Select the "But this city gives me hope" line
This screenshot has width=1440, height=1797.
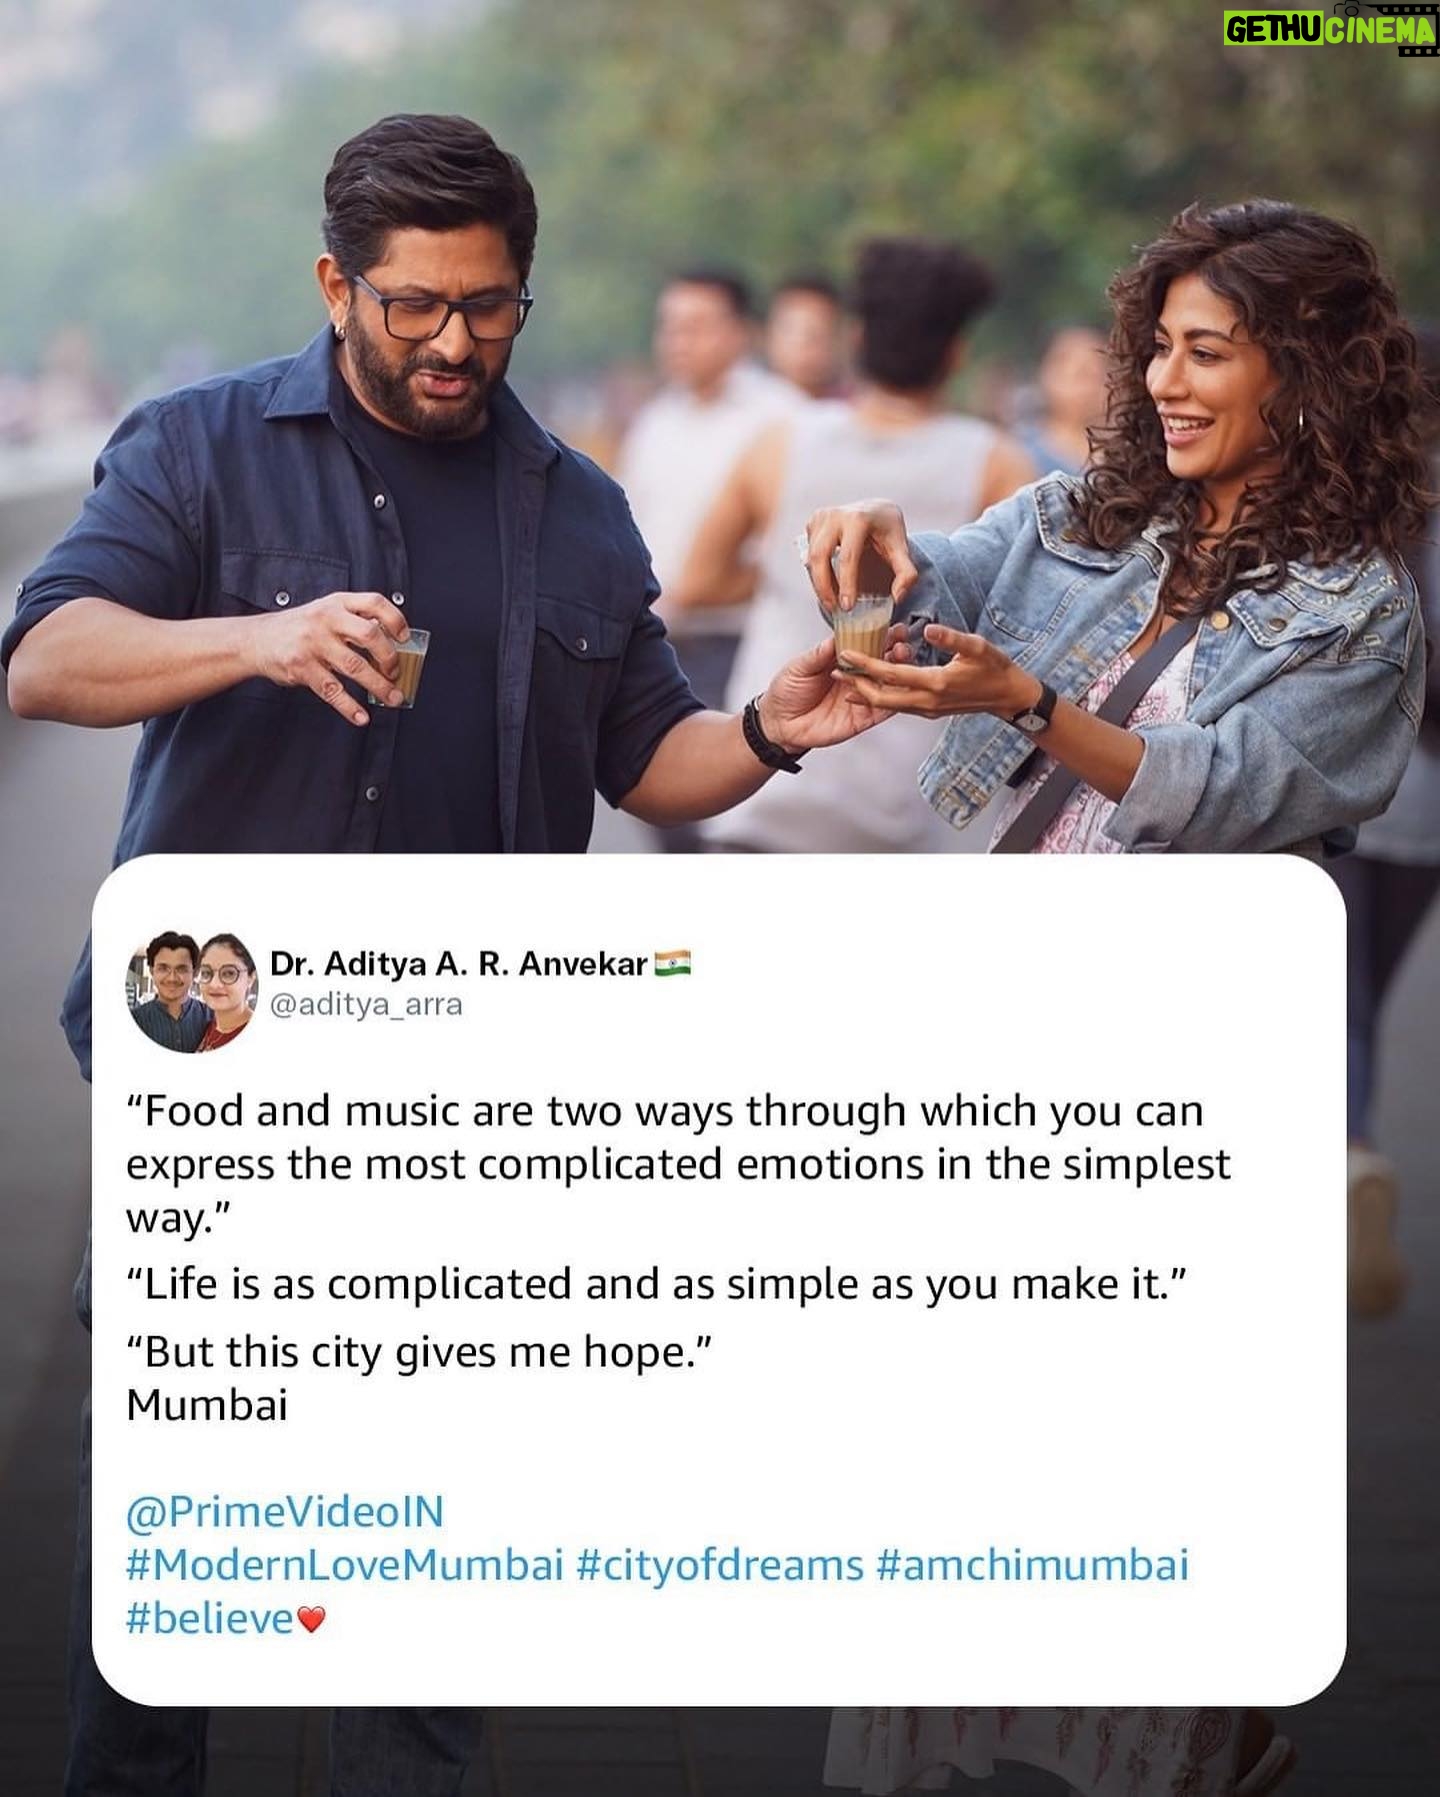[418, 1352]
